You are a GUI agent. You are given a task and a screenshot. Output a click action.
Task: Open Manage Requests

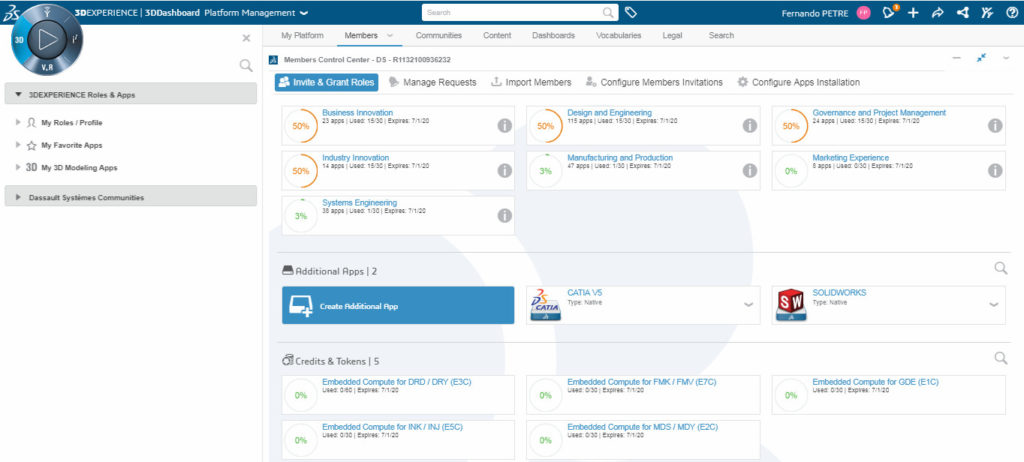(x=432, y=82)
